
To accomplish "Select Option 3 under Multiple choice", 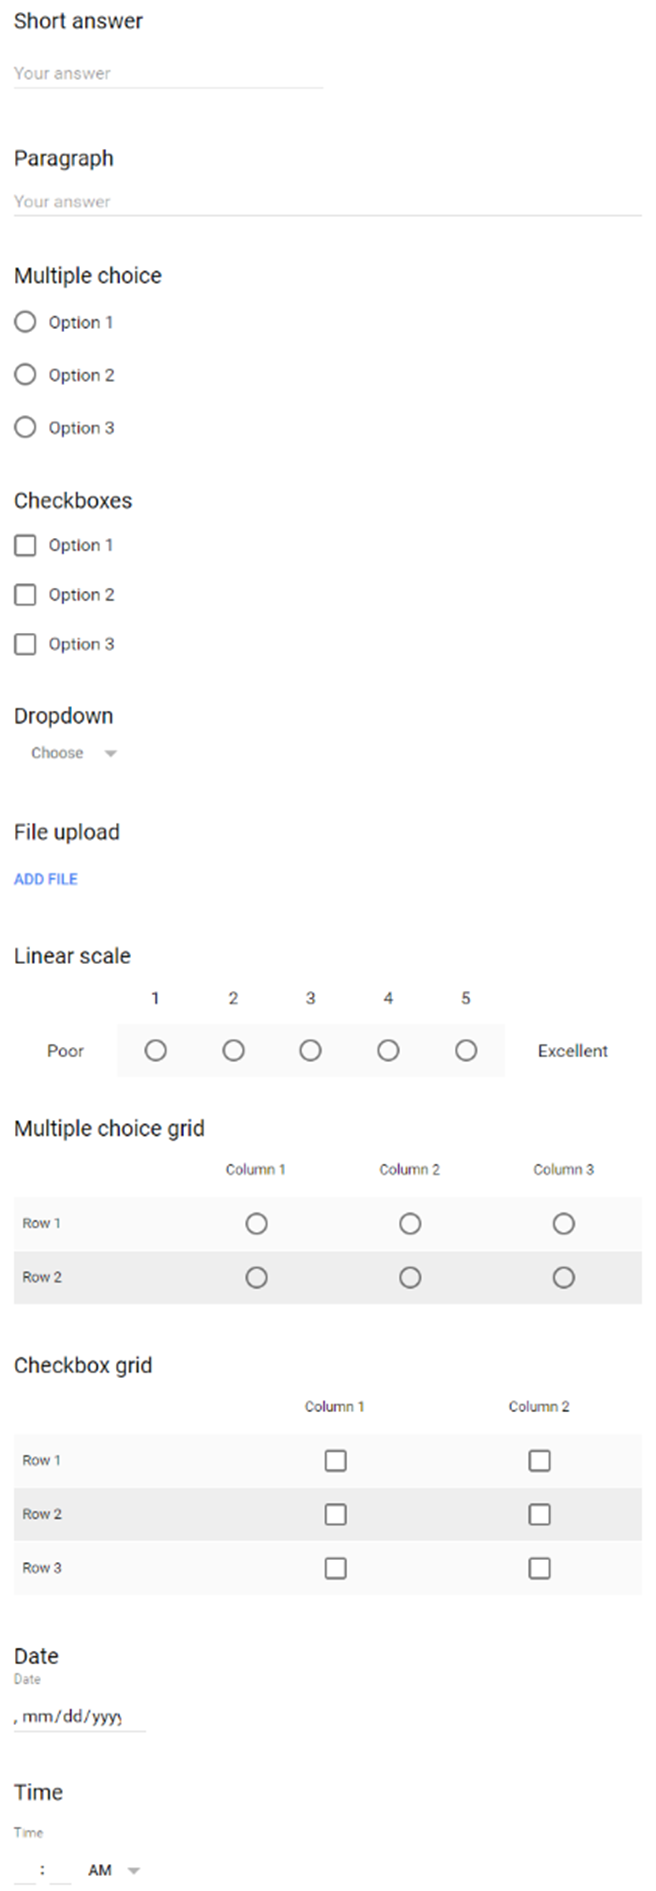I will coord(26,428).
